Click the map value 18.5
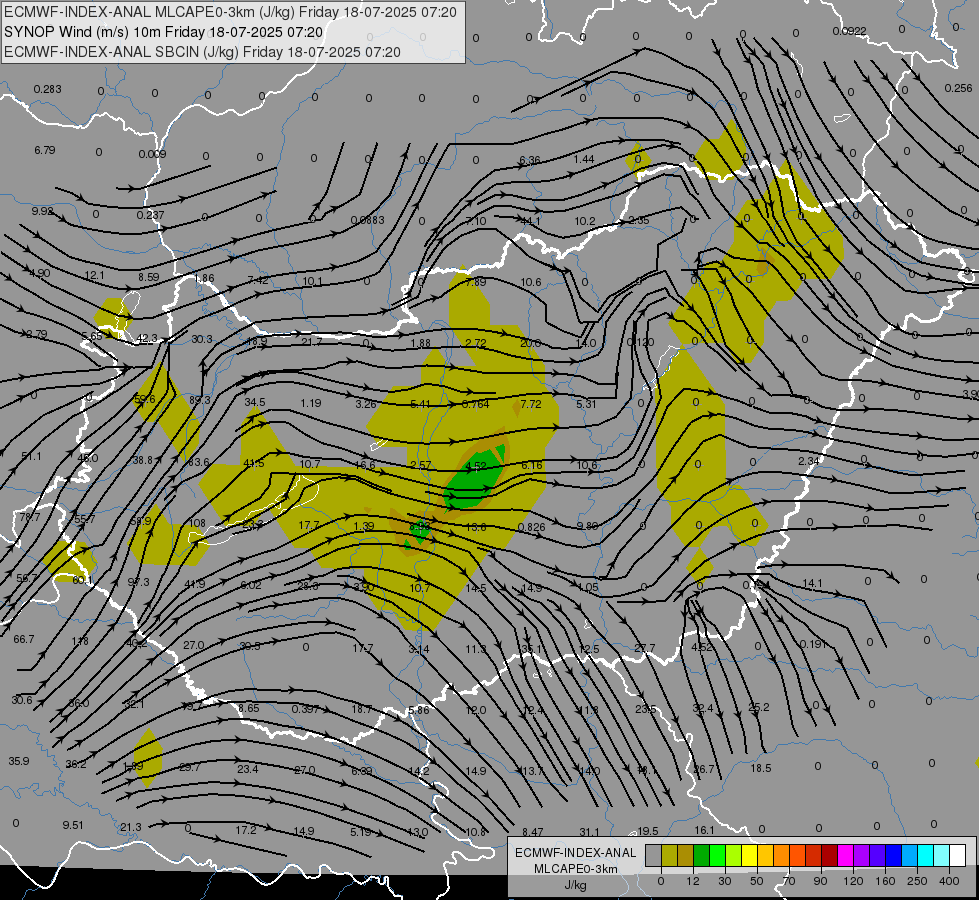 pyautogui.click(x=760, y=768)
